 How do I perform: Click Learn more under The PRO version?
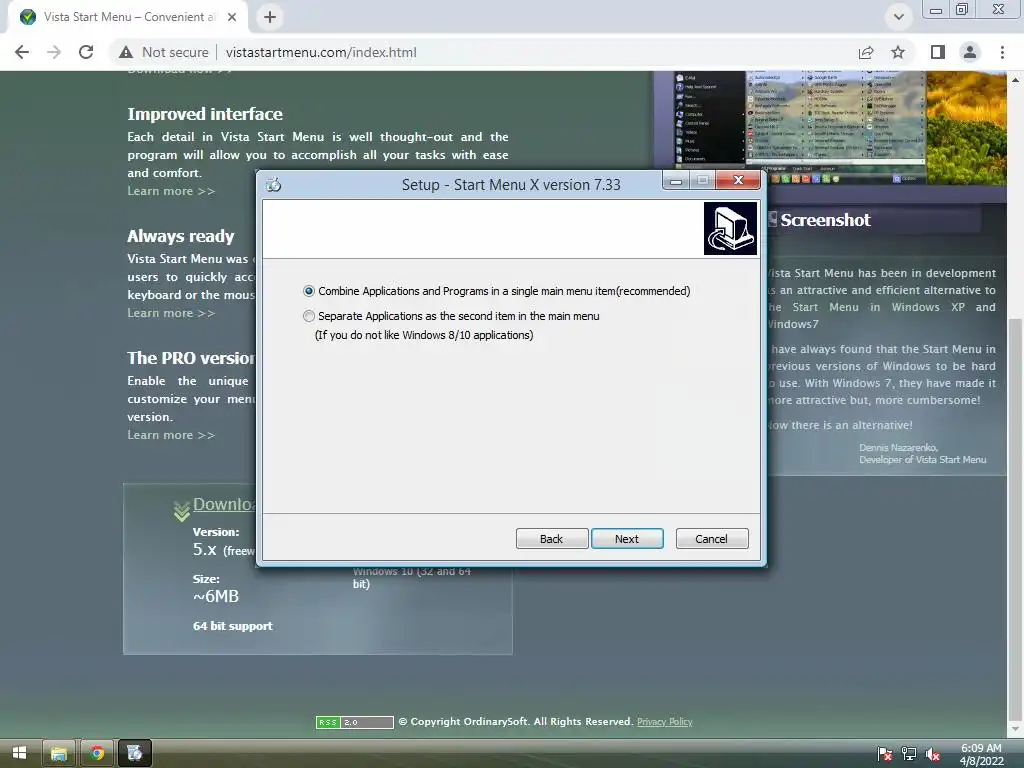pos(171,436)
